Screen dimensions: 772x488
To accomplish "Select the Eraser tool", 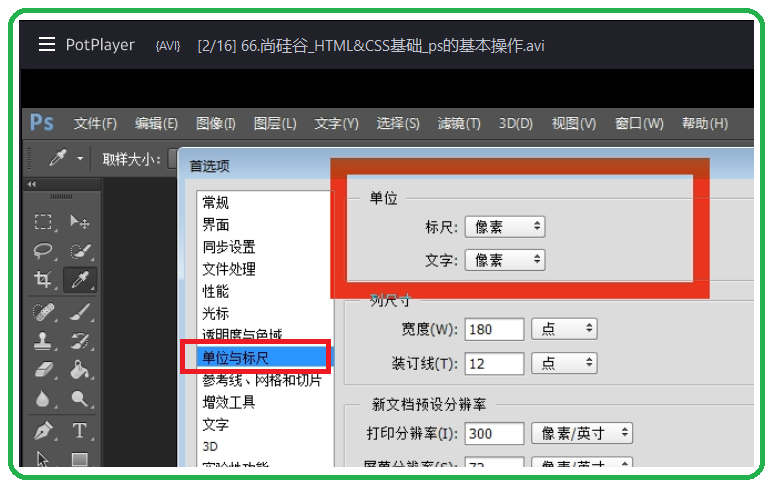I will click(x=43, y=370).
